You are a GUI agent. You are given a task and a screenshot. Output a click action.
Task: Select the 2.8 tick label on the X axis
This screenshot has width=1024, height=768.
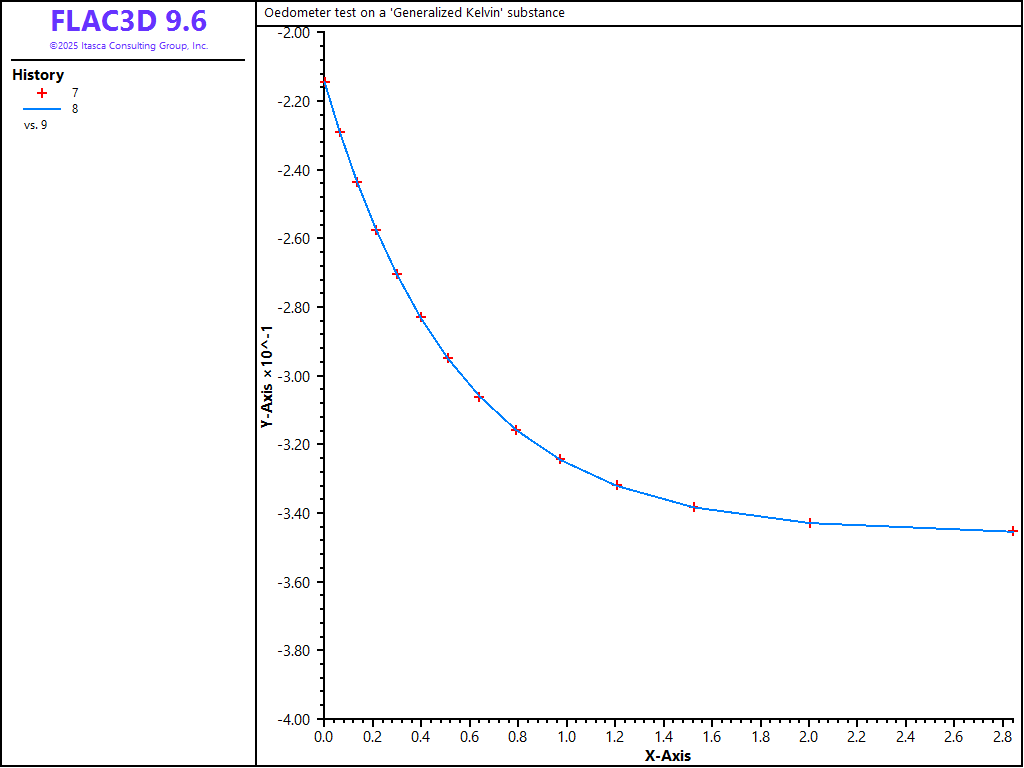pyautogui.click(x=1002, y=737)
